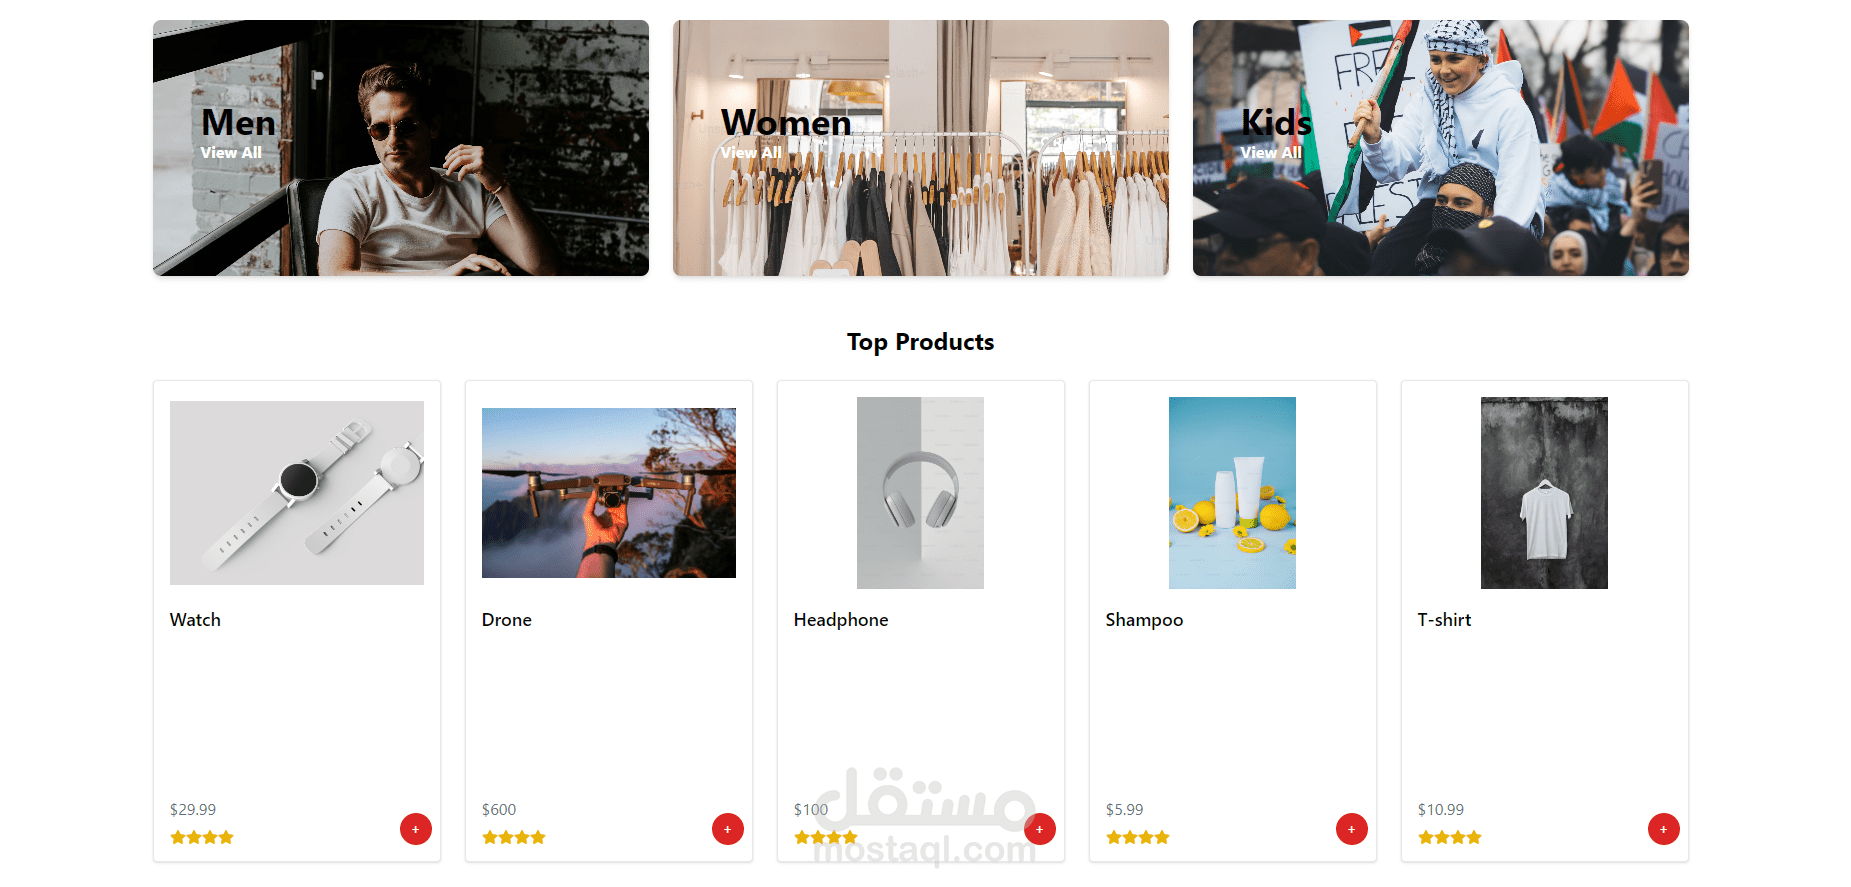This screenshot has height=887, width=1851.
Task: Open the Shampoo product title
Action: tap(1144, 620)
